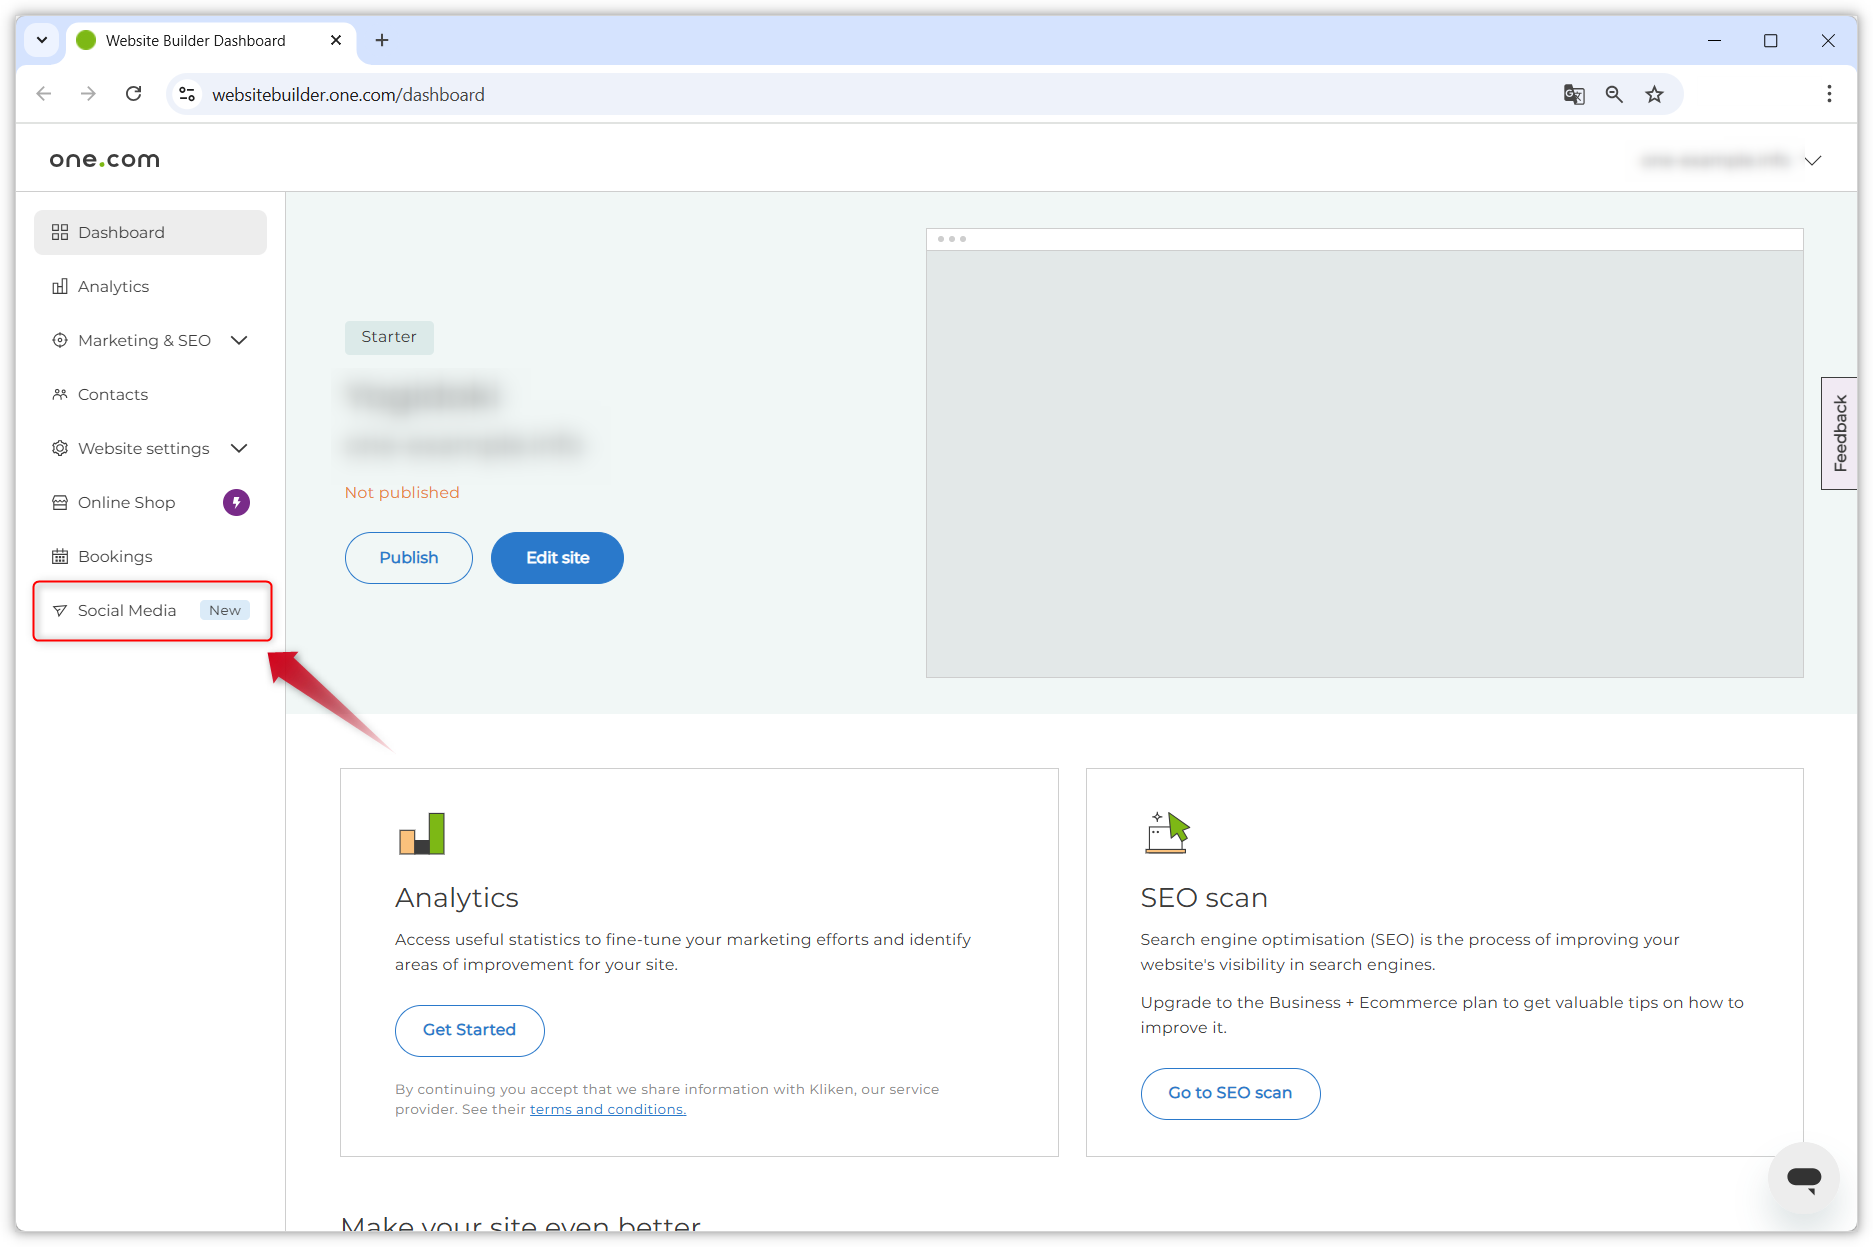Expand the Marketing & SEO submenu
The image size is (1873, 1247).
pyautogui.click(x=239, y=341)
